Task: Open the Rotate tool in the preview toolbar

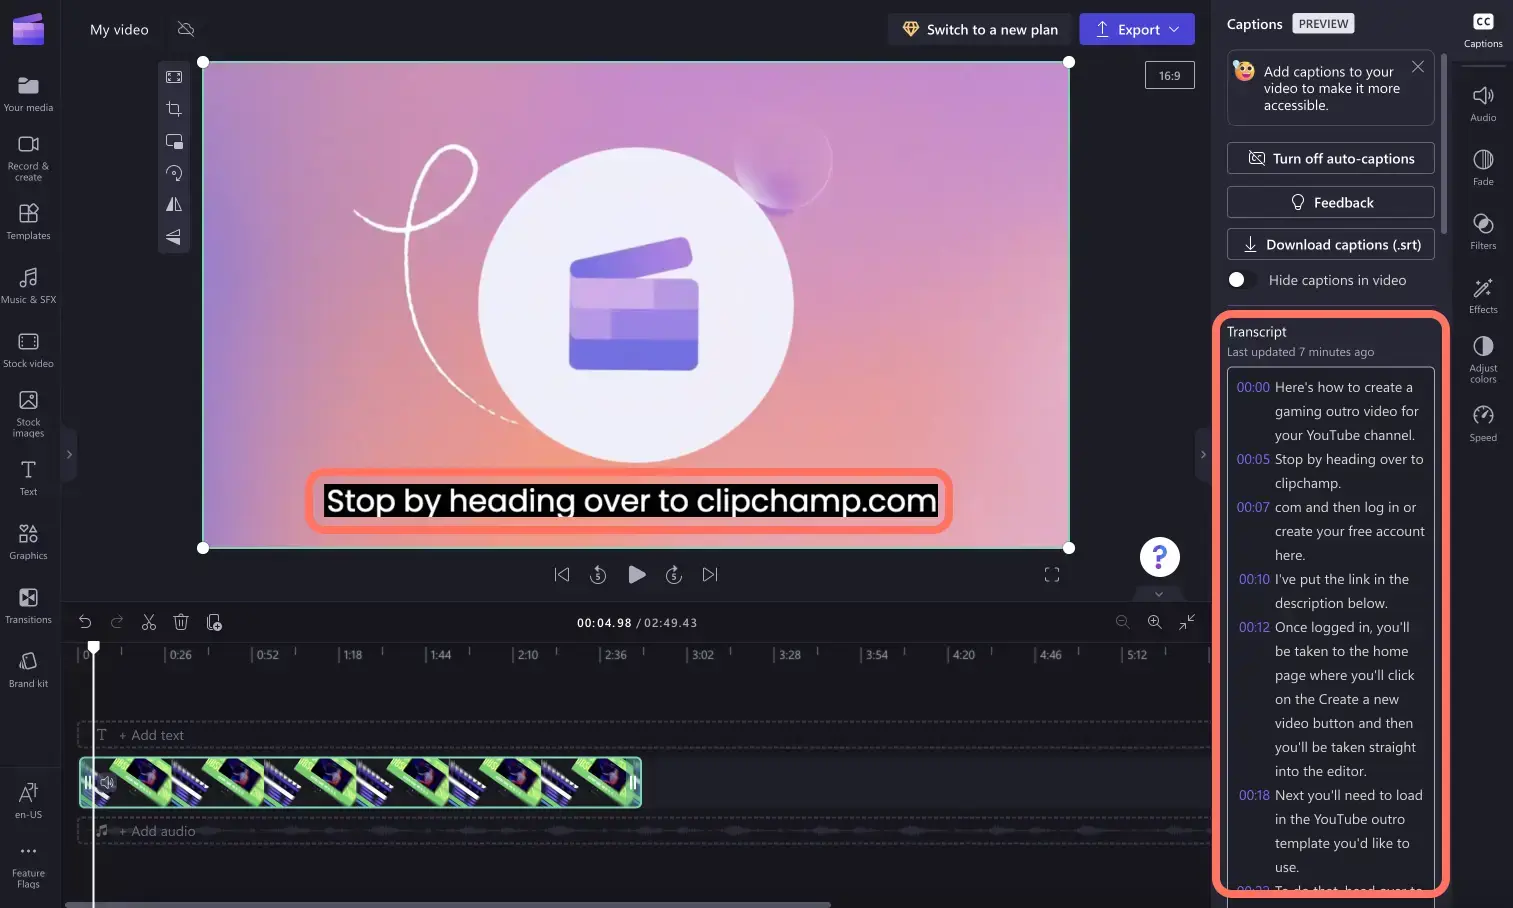Action: click(174, 173)
